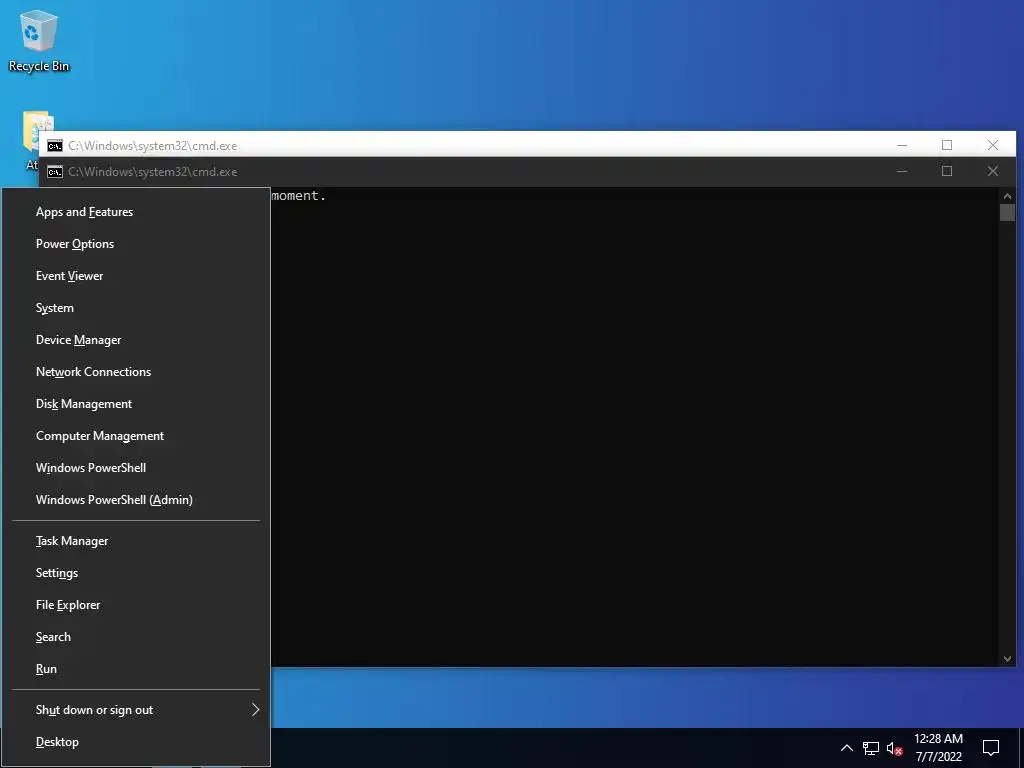Screen dimensions: 1024x768
Task: Launch Event Viewer
Action: 136,276
